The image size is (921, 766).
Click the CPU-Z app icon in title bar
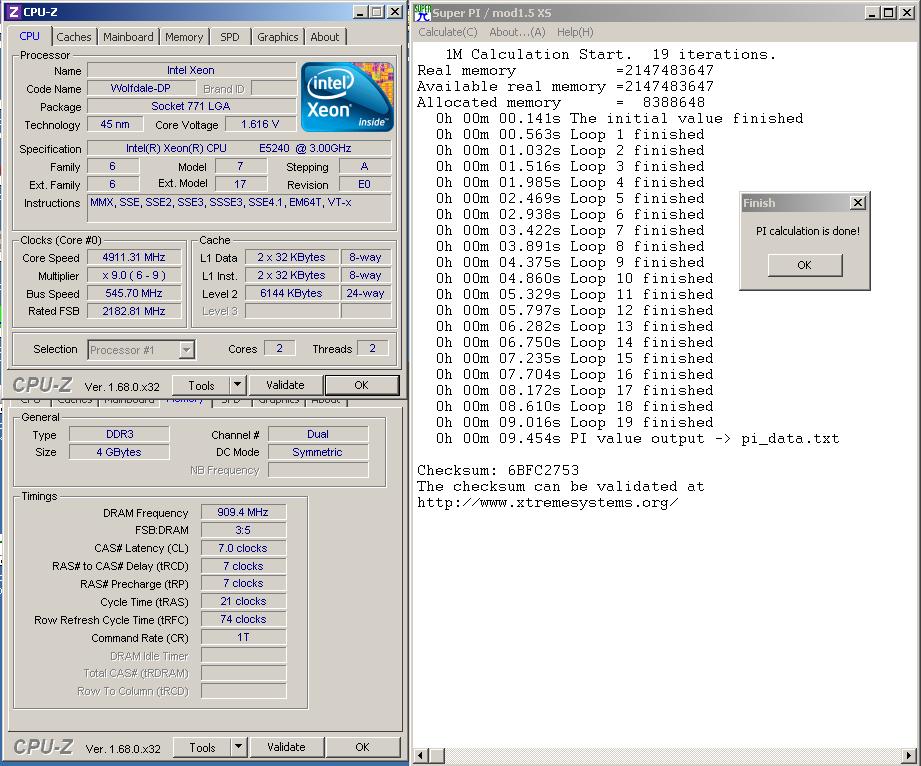tap(13, 12)
